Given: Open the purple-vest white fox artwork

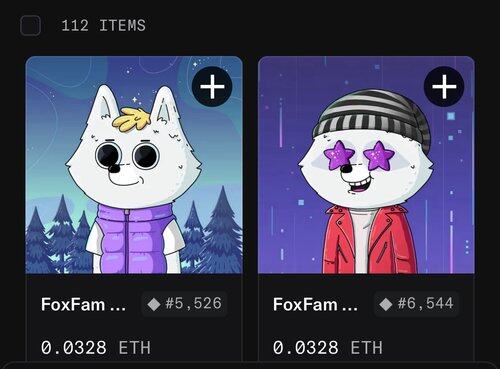Looking at the screenshot, I should click(134, 165).
